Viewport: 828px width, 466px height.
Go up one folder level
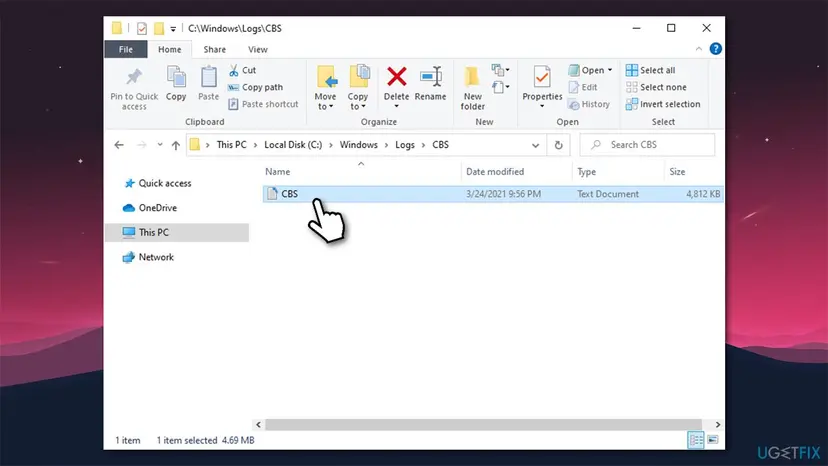click(x=176, y=145)
